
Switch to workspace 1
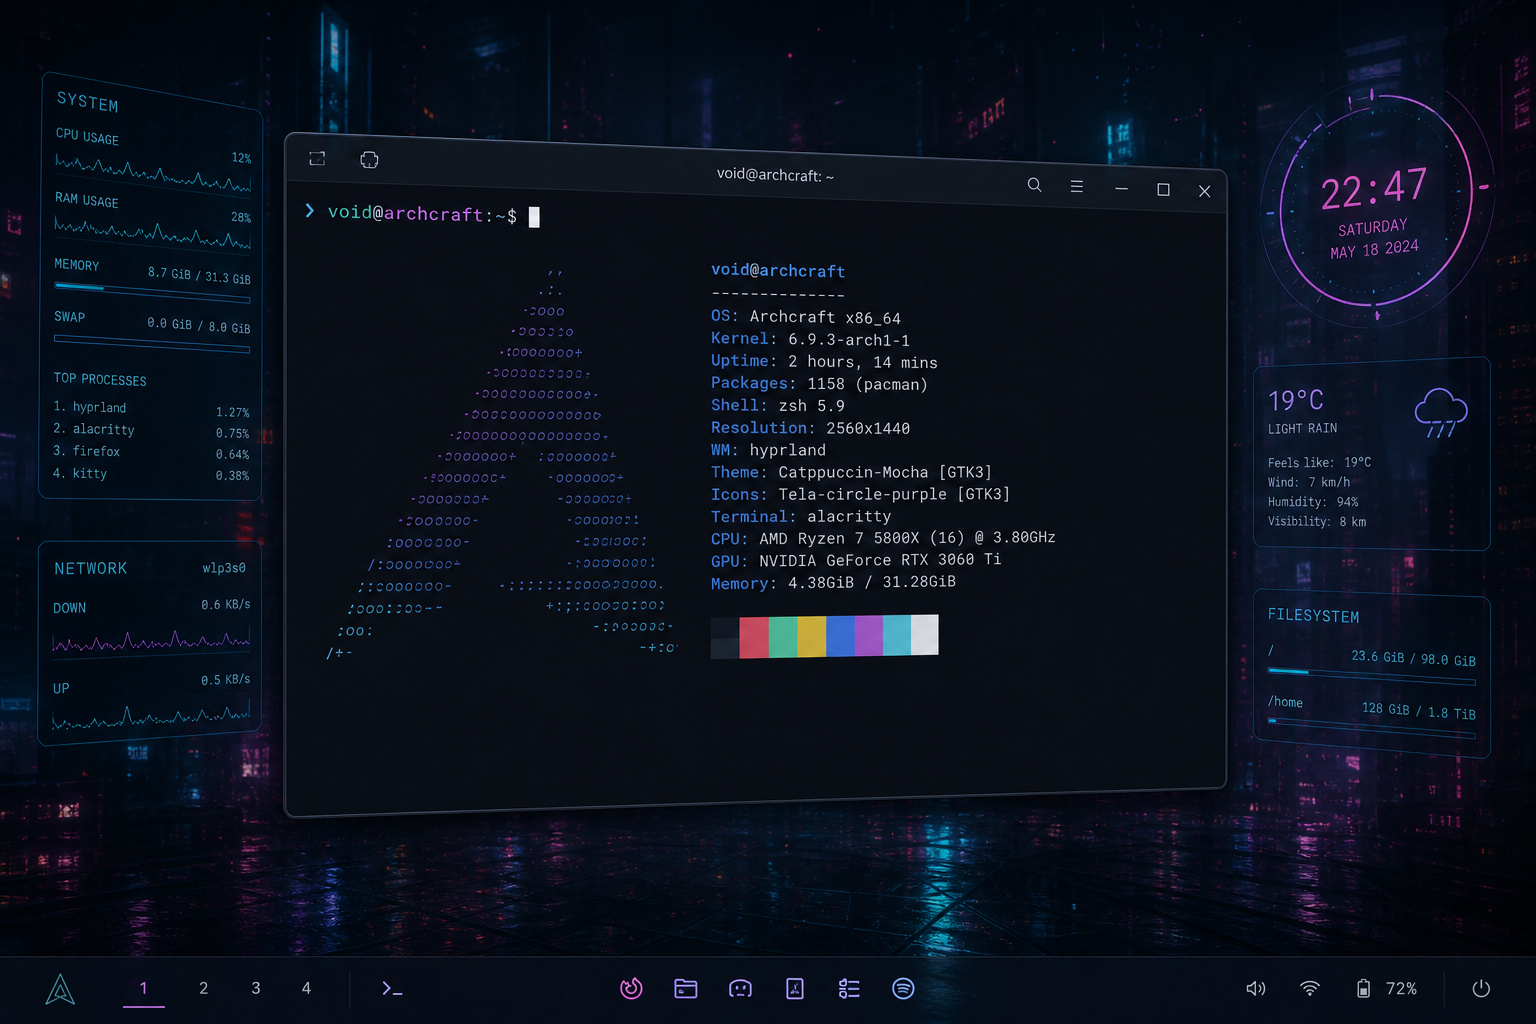tap(144, 988)
